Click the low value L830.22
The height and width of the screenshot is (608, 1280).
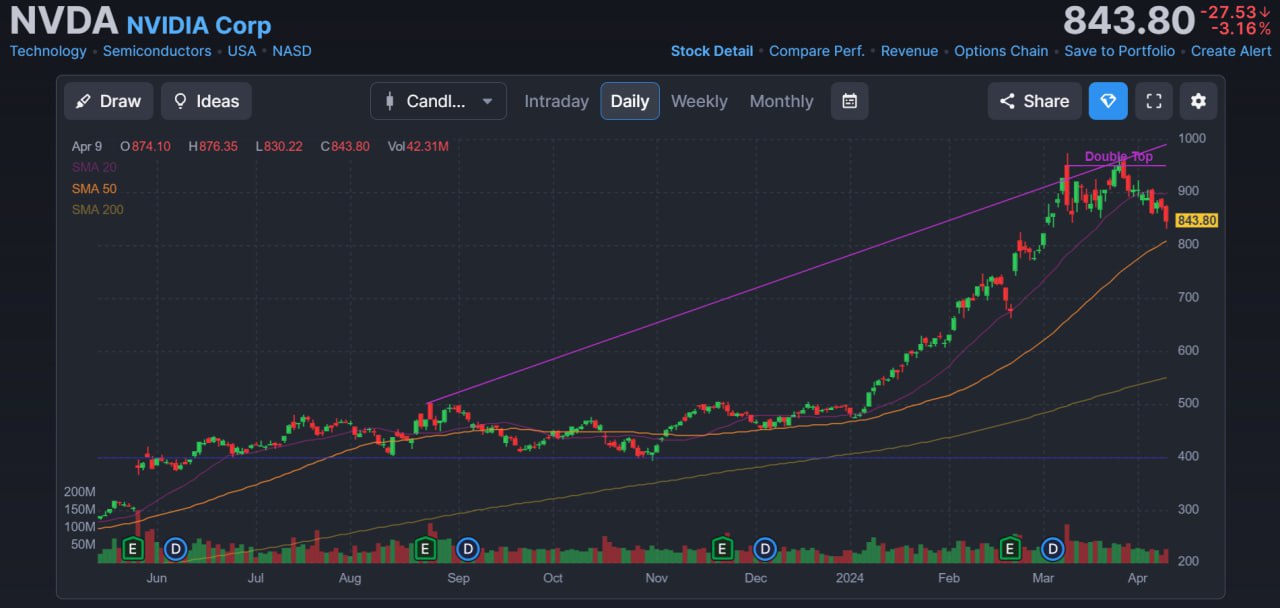[x=279, y=146]
